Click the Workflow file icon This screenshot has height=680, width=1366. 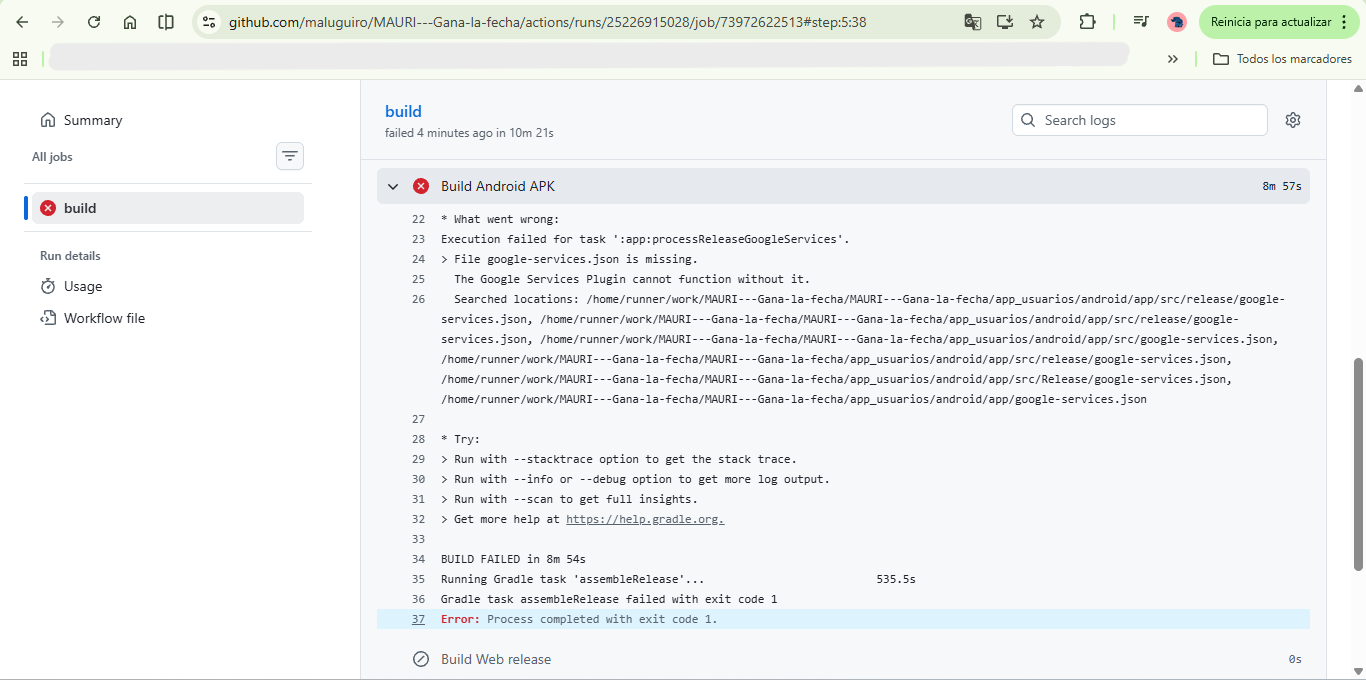[x=48, y=318]
